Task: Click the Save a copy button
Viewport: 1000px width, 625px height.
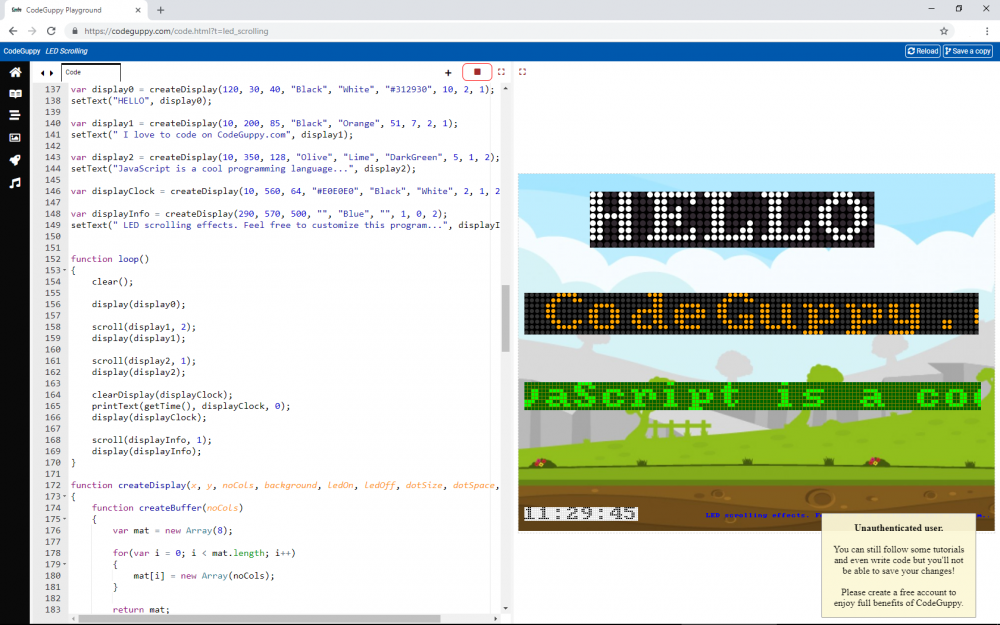Action: tap(968, 51)
